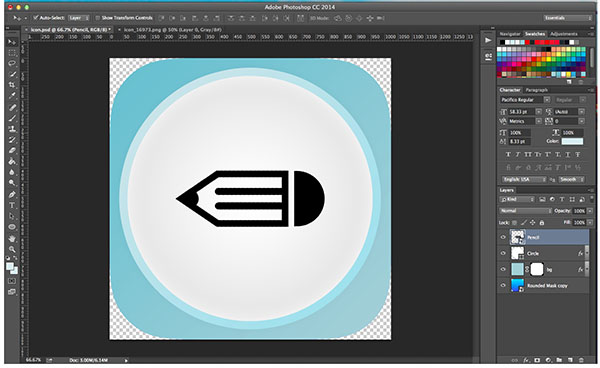
Task: Hide the Circle layer
Action: (503, 253)
